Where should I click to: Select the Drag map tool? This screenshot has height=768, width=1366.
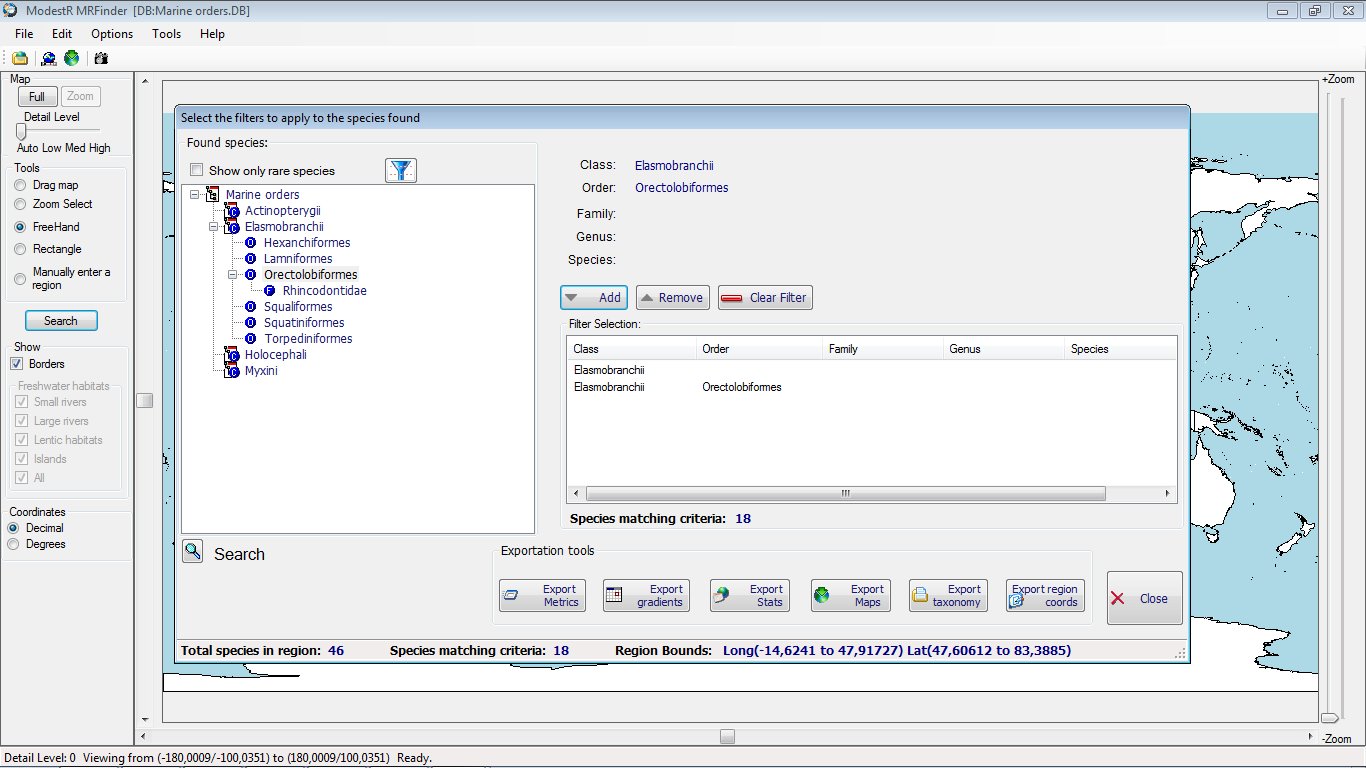pyautogui.click(x=20, y=185)
